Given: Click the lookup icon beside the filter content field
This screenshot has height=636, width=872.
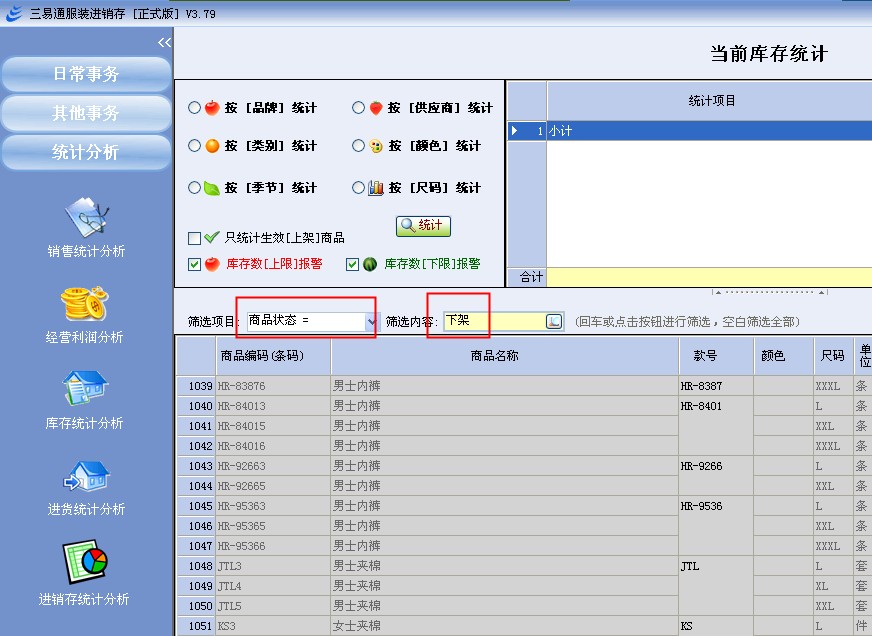Looking at the screenshot, I should click(x=554, y=321).
